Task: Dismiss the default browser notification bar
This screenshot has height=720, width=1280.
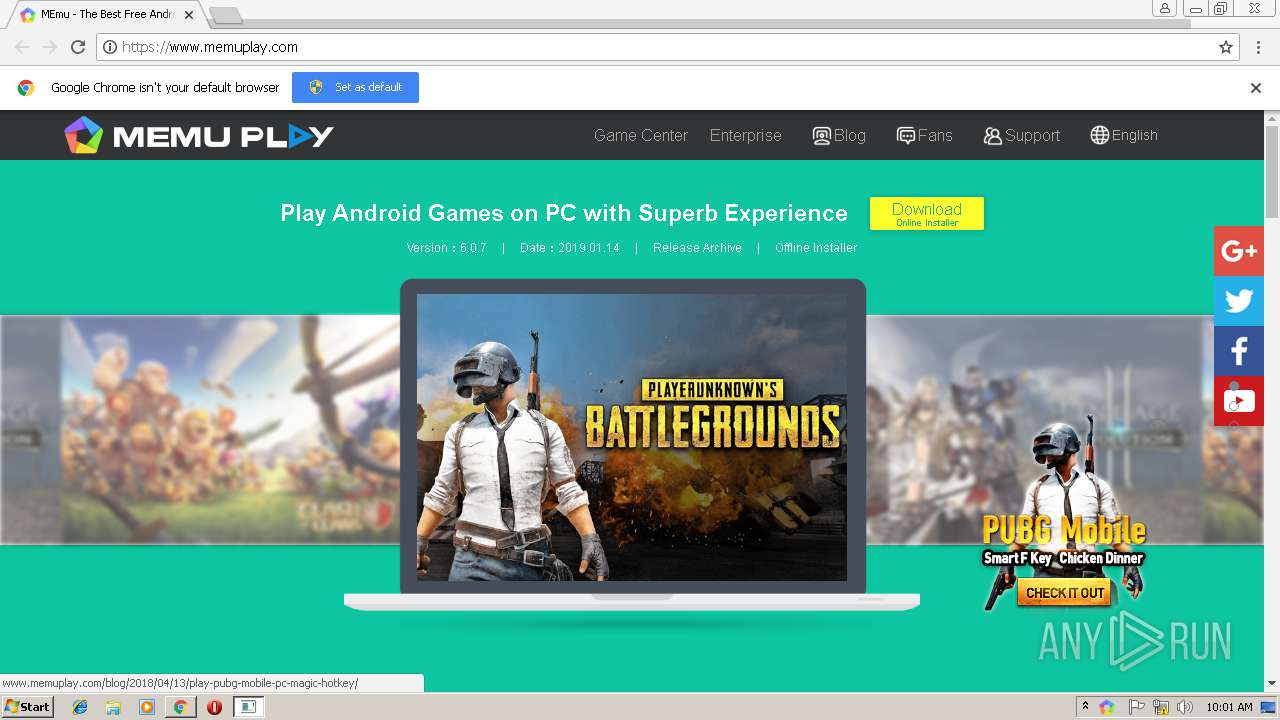Action: point(1256,88)
